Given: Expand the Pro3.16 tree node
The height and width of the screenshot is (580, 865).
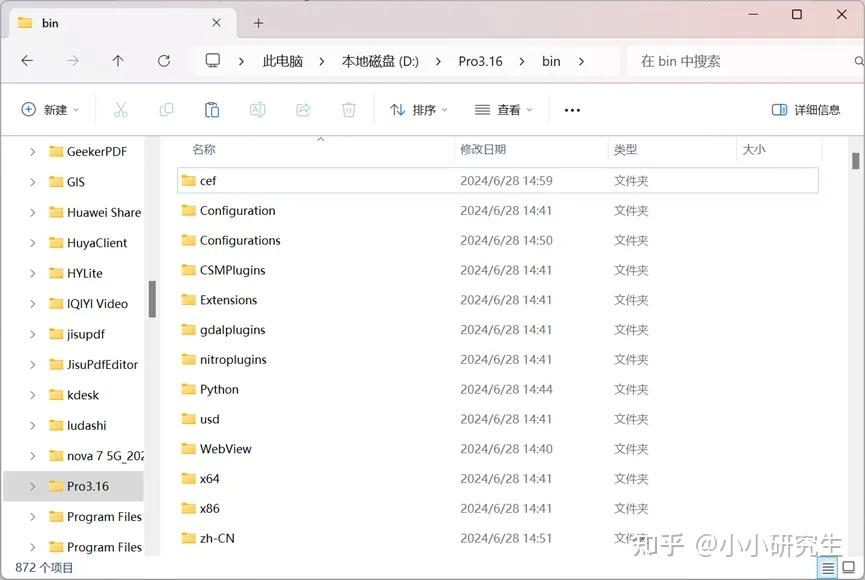Looking at the screenshot, I should pos(33,486).
